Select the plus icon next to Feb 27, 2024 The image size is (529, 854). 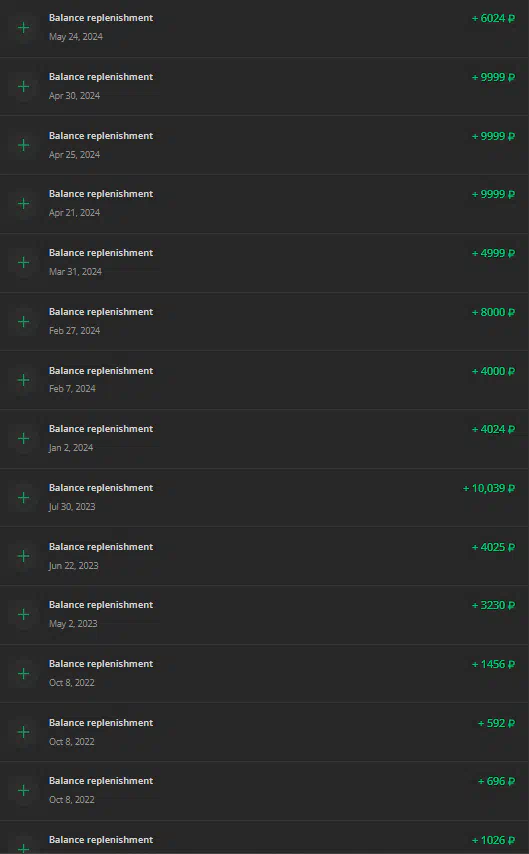pyautogui.click(x=23, y=321)
